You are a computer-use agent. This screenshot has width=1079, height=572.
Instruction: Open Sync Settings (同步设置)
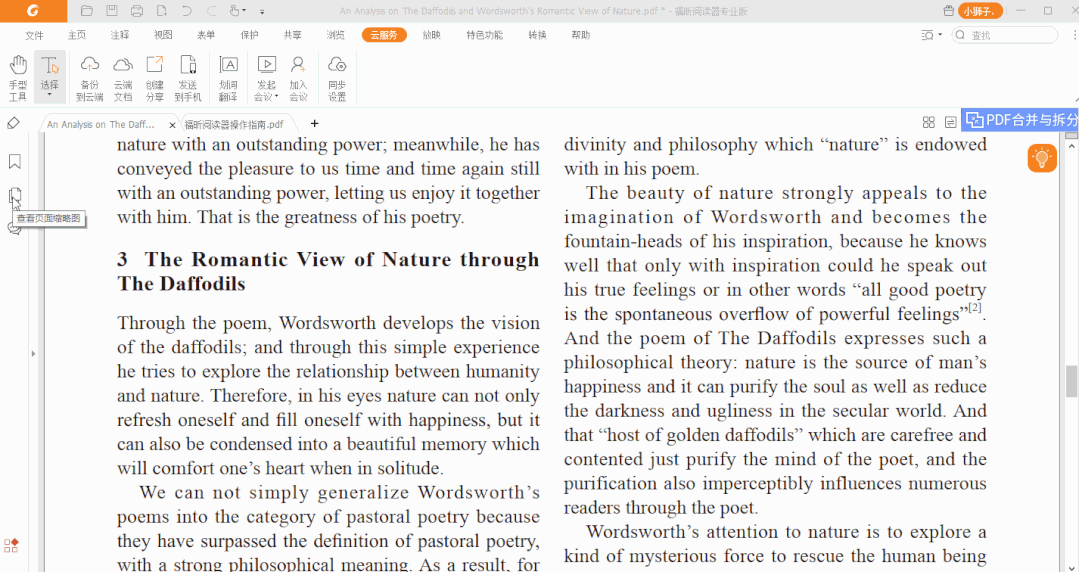[337, 77]
